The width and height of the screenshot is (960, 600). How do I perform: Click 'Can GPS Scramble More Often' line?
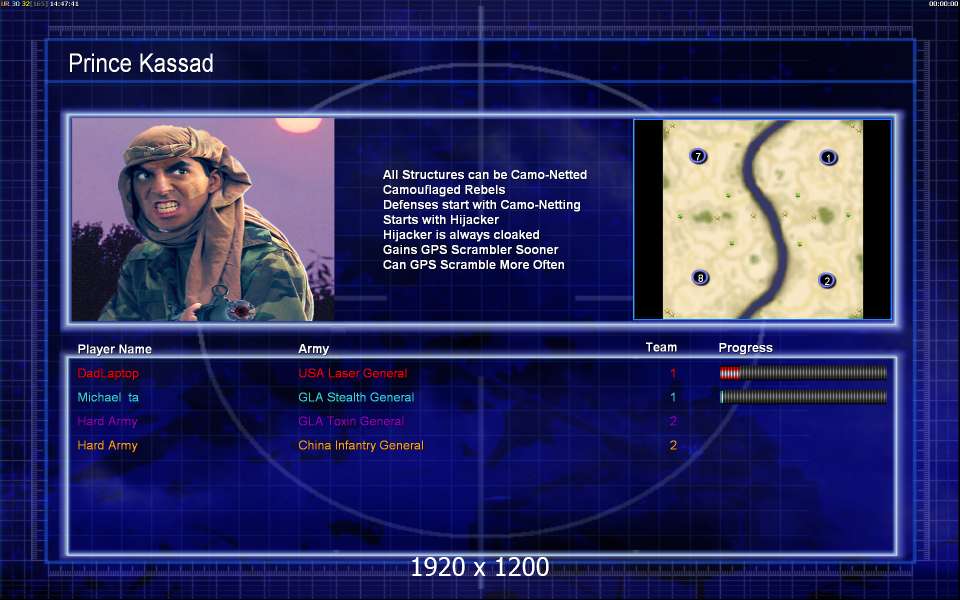pyautogui.click(x=473, y=264)
